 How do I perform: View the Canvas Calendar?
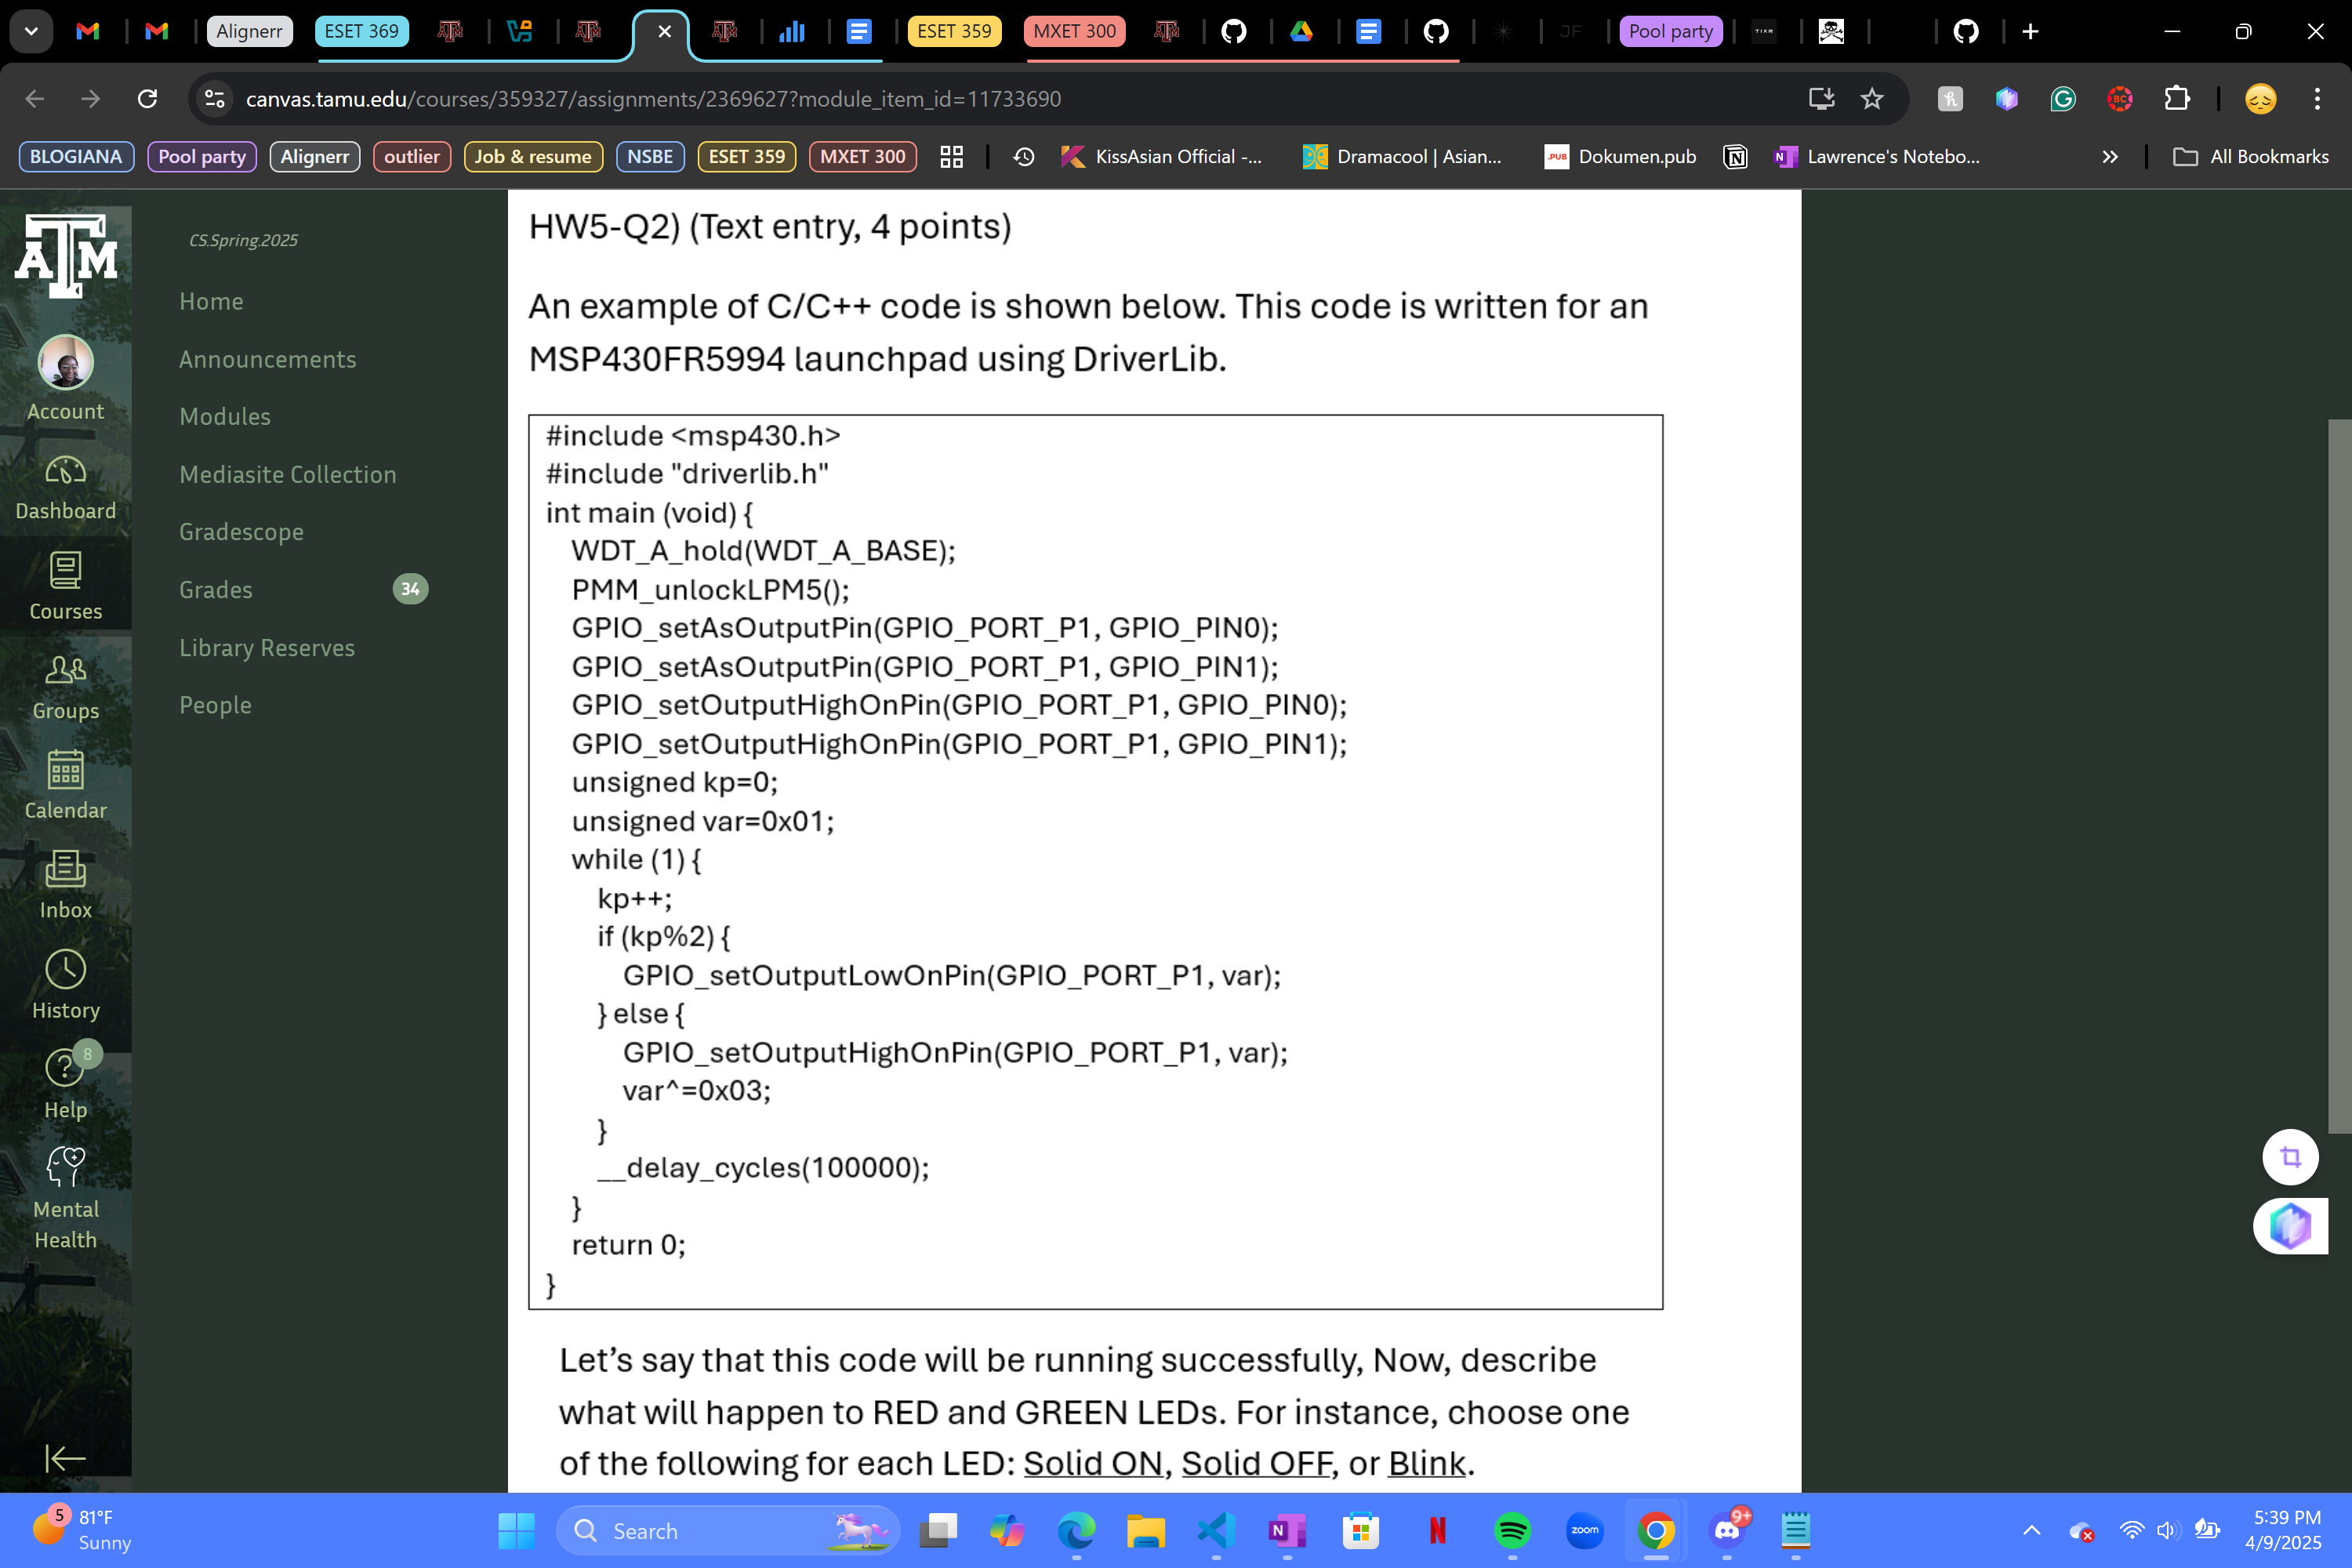click(x=65, y=786)
